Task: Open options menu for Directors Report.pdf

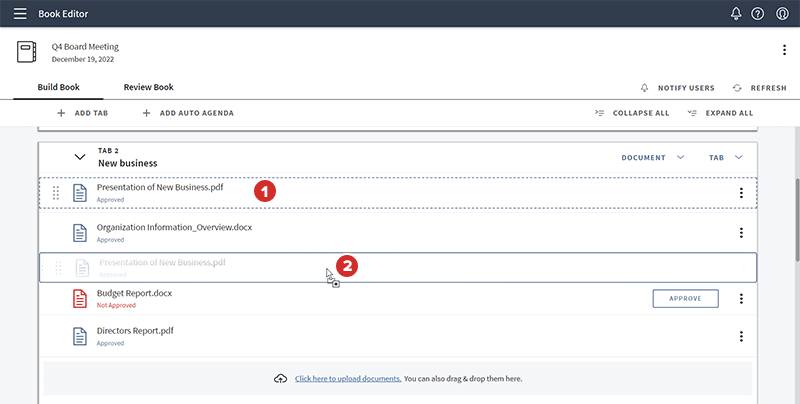Action: pyautogui.click(x=741, y=337)
